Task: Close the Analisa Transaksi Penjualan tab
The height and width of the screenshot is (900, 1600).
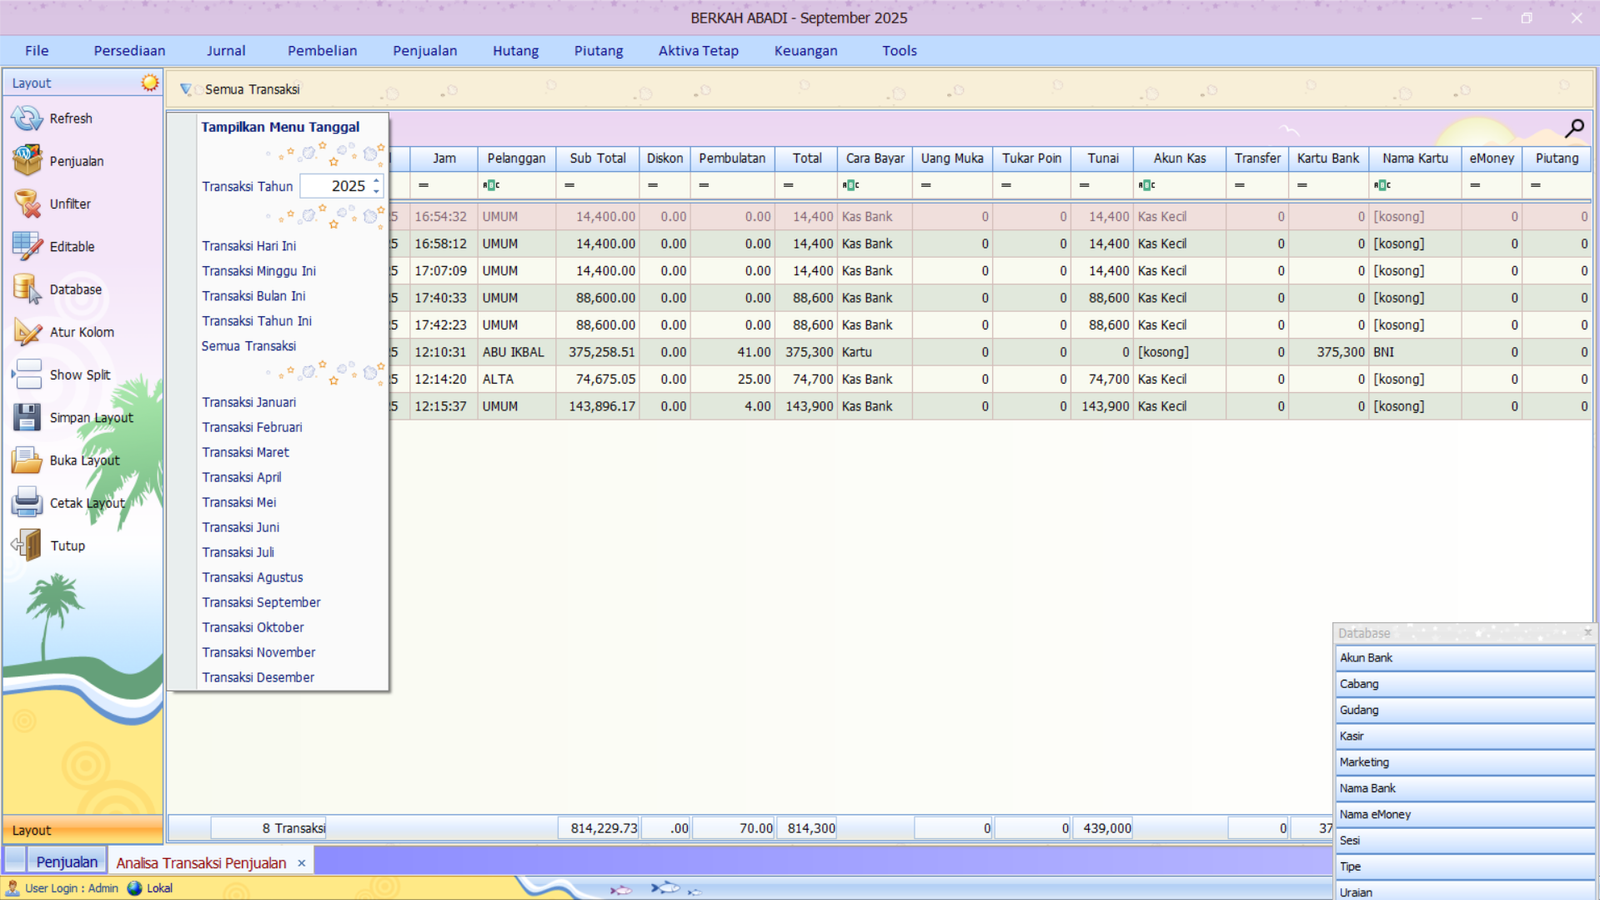Action: (301, 863)
